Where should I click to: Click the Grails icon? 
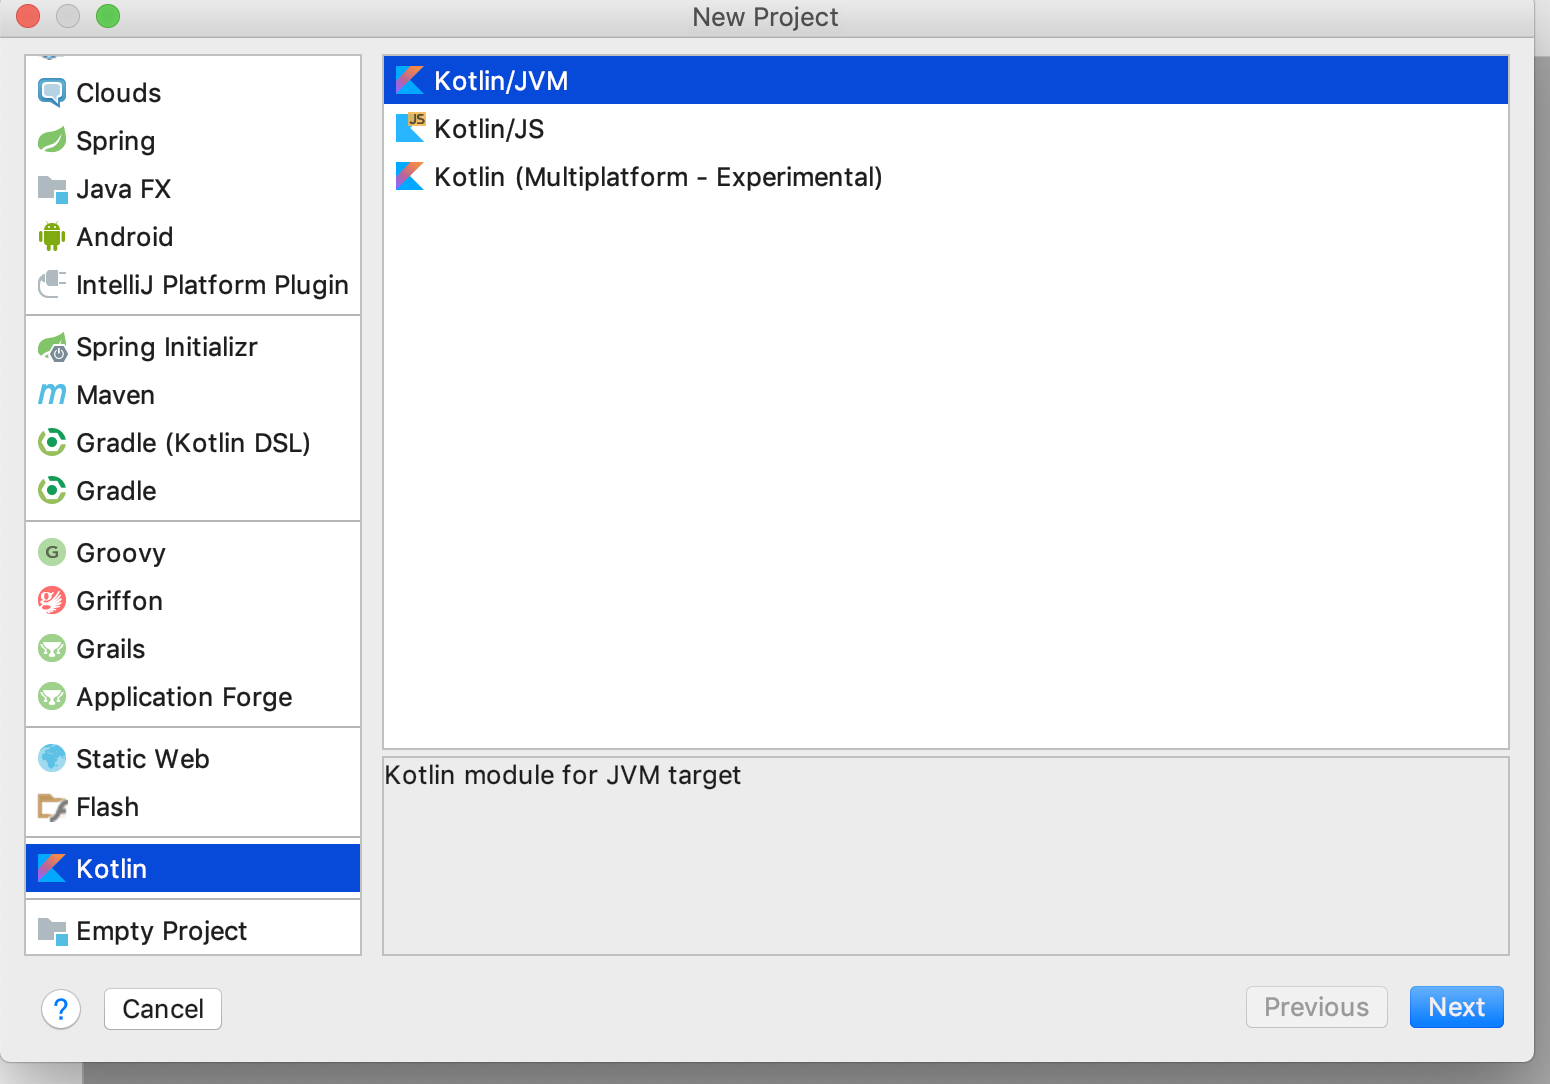click(52, 649)
